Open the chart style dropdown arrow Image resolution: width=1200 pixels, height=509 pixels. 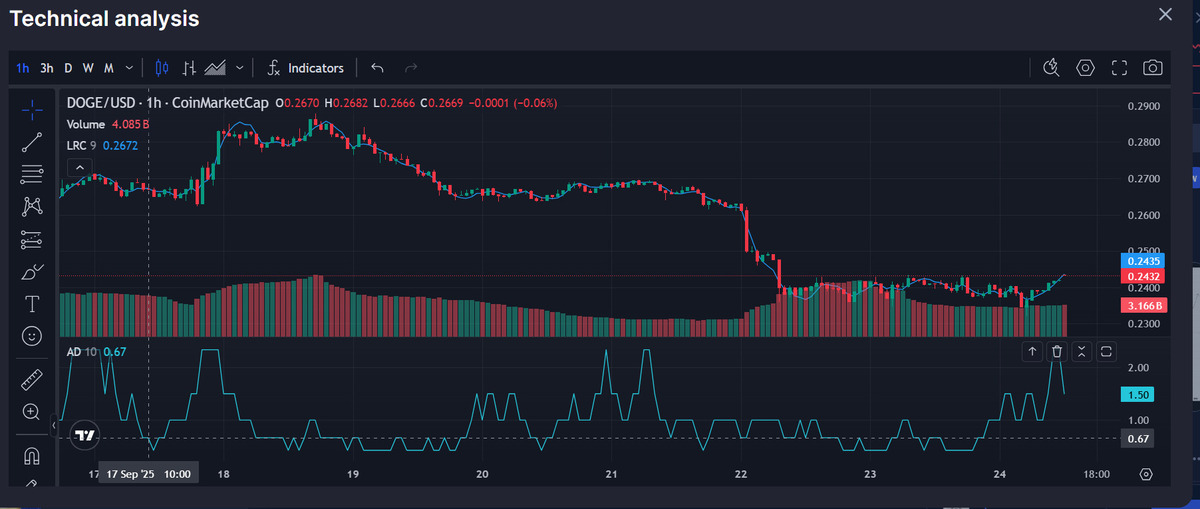coord(240,68)
